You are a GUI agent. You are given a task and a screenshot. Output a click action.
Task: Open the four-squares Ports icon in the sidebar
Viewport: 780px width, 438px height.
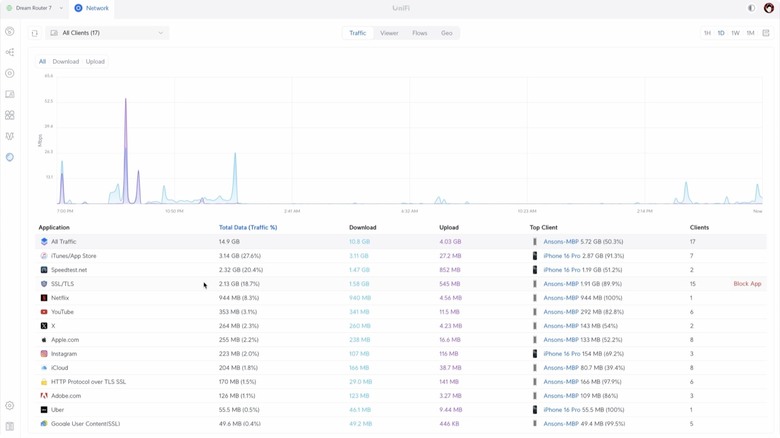(9, 115)
